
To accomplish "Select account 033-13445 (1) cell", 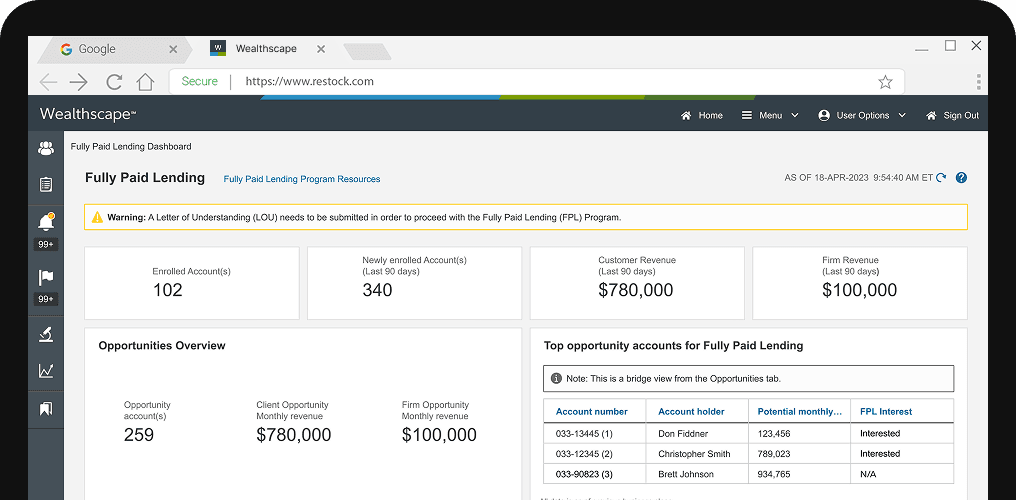I will tap(595, 433).
